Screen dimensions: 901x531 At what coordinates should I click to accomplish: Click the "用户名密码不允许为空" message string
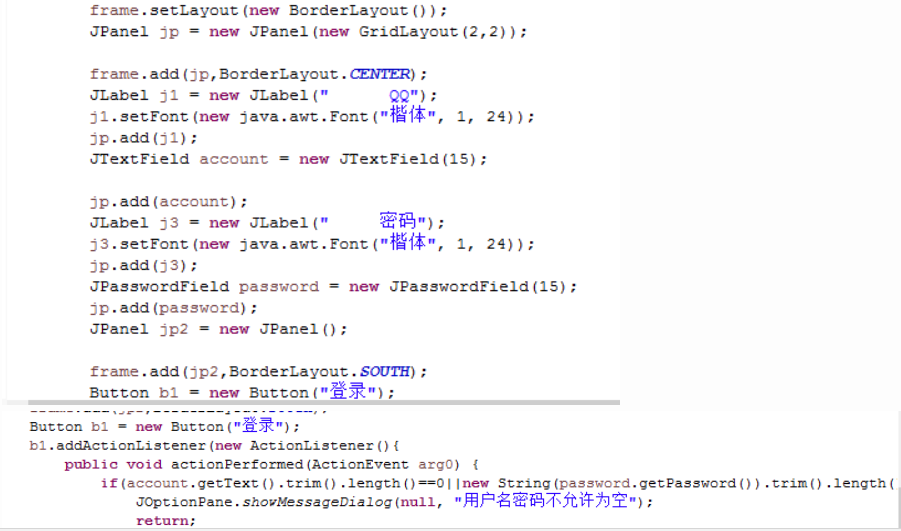click(x=546, y=502)
